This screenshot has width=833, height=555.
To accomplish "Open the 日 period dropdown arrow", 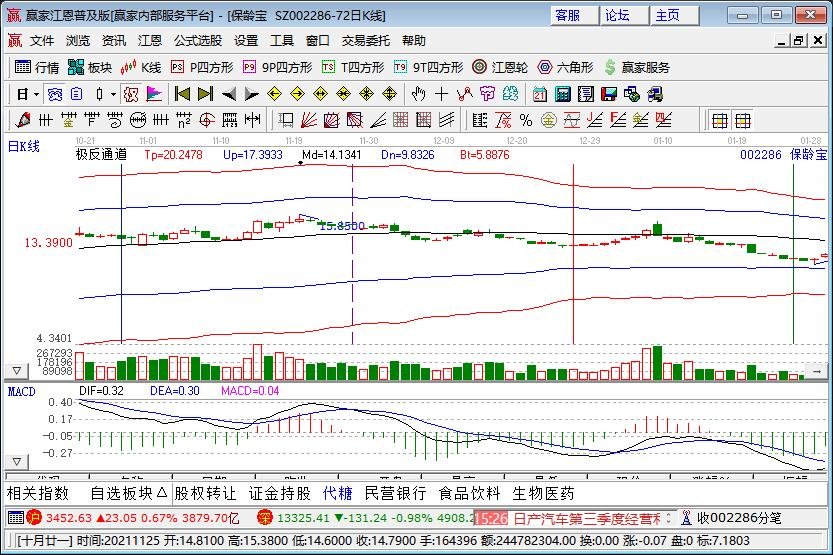I will point(37,95).
